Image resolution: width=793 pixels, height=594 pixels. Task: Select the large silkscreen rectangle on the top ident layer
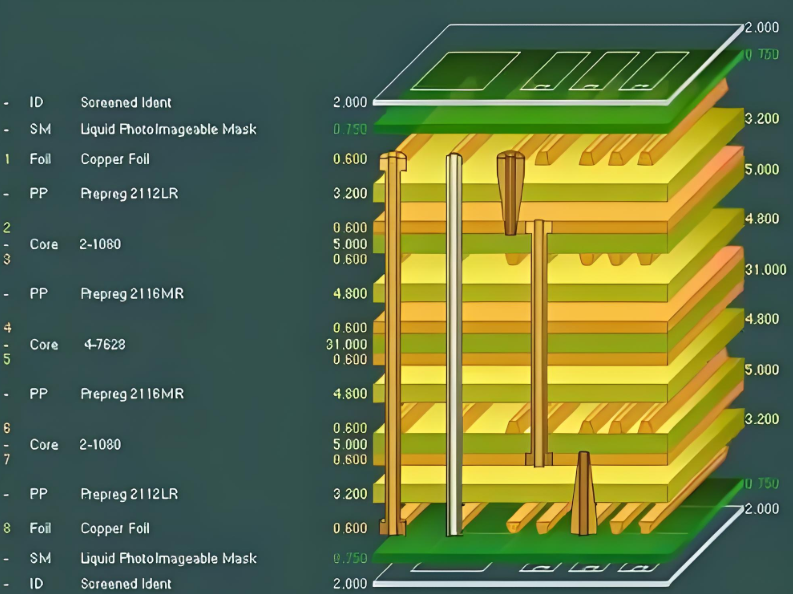(x=465, y=71)
